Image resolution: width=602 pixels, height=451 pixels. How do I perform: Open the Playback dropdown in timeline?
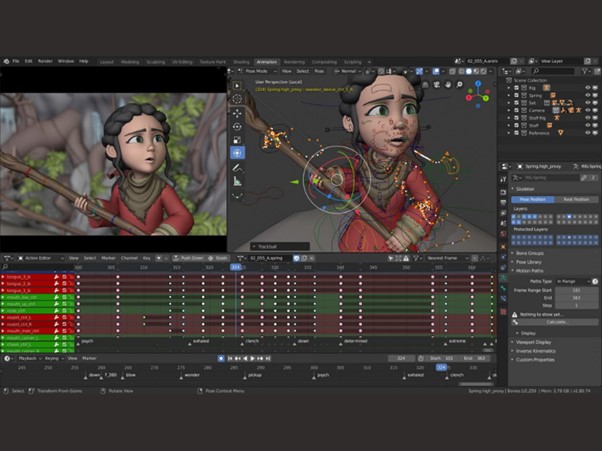pos(29,358)
